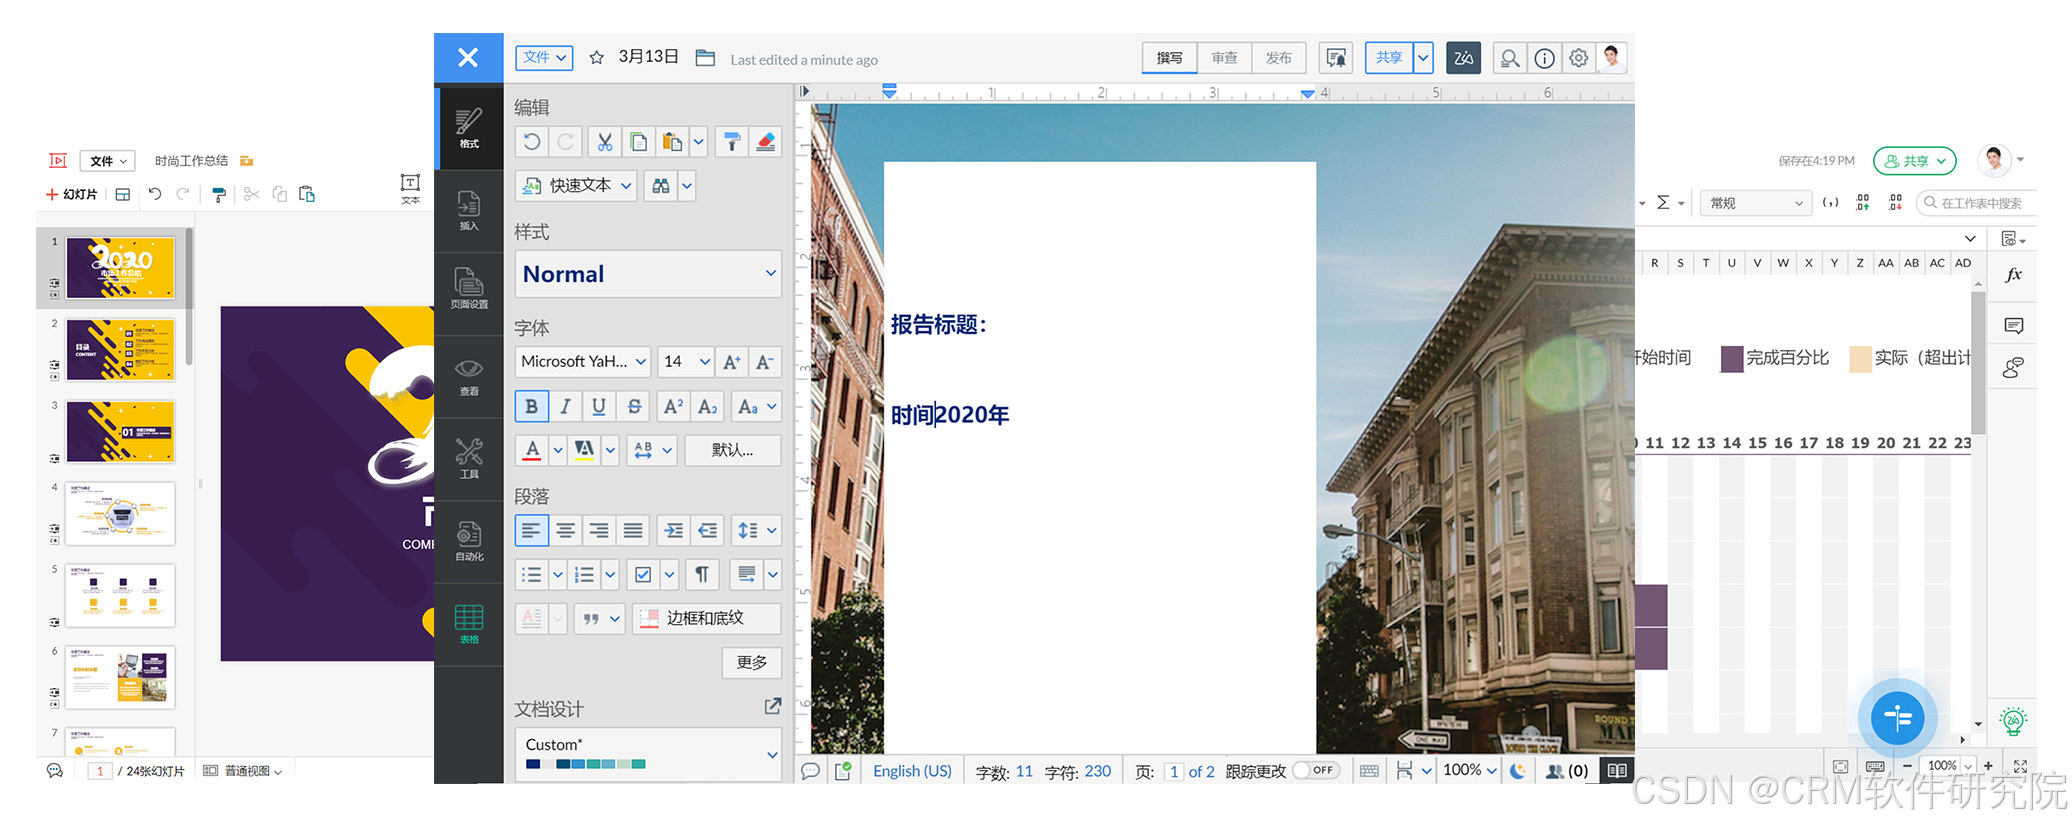Click the search icon in Writer header
2072x824 pixels.
[x=1510, y=58]
